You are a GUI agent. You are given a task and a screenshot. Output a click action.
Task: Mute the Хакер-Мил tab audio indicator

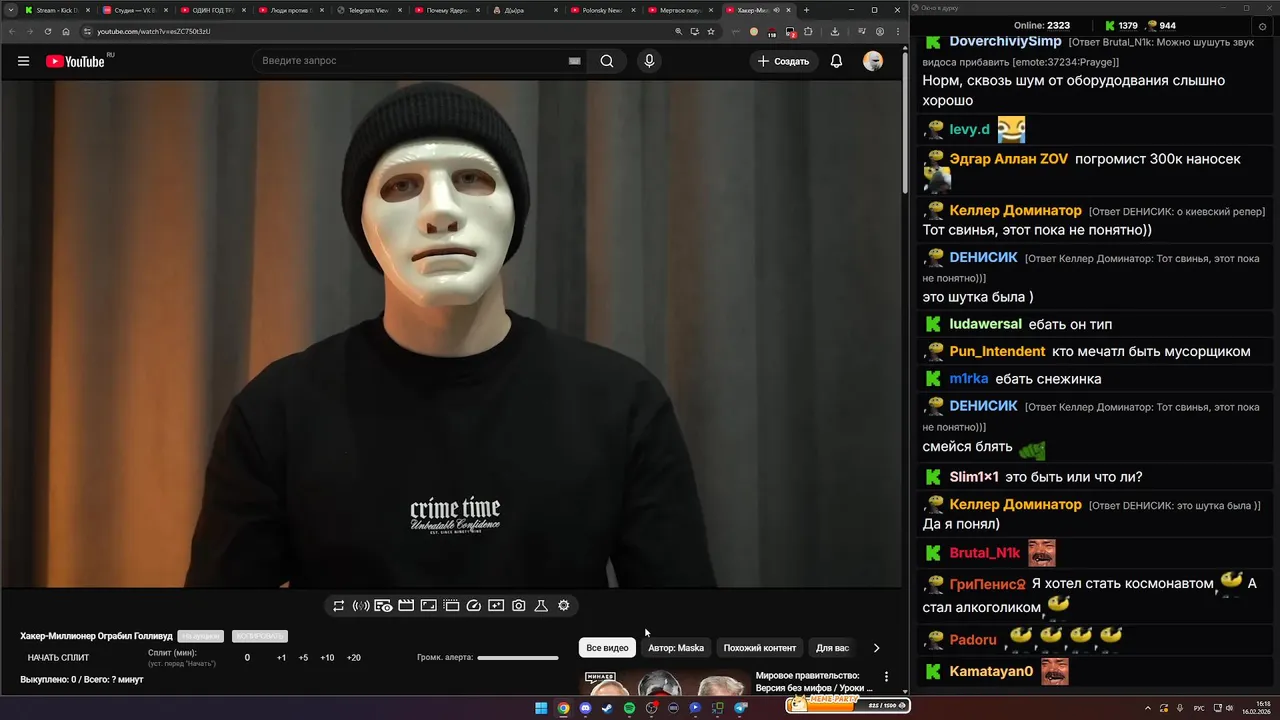click(x=776, y=10)
